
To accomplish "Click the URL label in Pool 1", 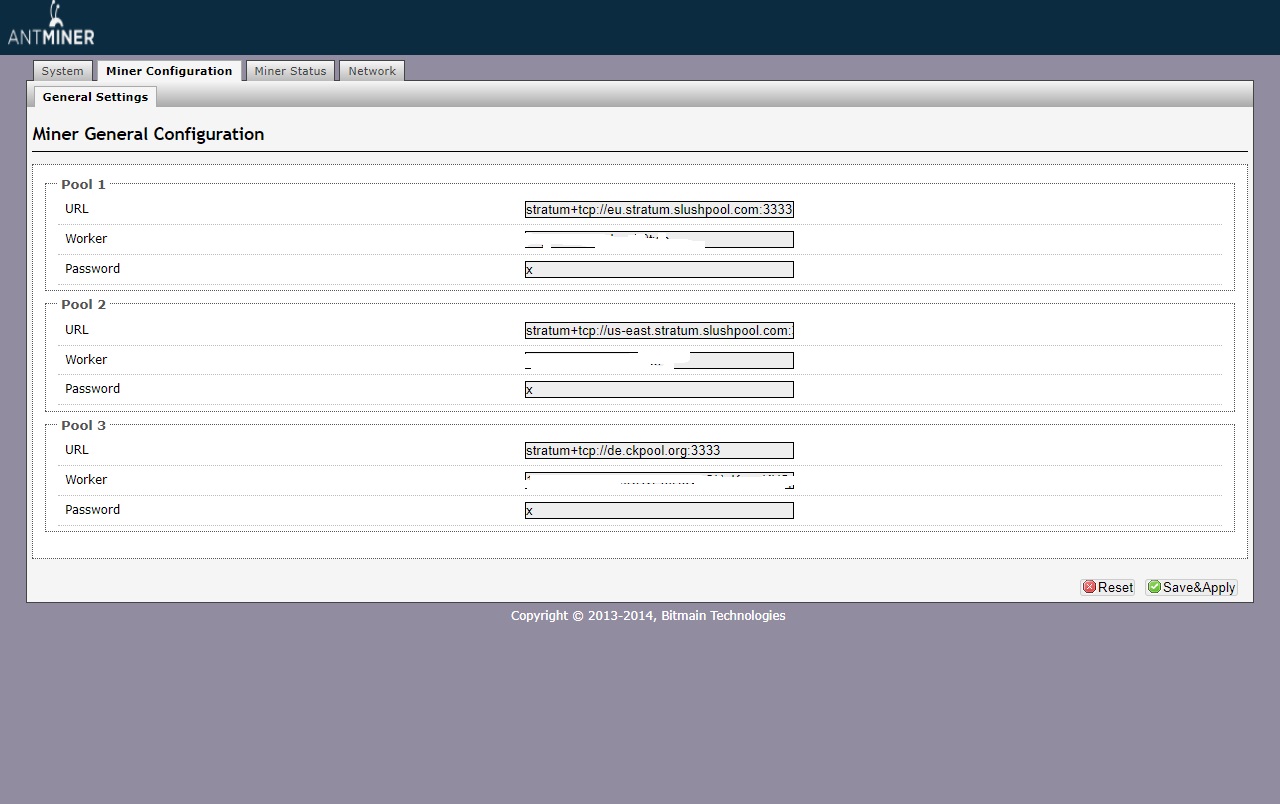I will pos(77,208).
